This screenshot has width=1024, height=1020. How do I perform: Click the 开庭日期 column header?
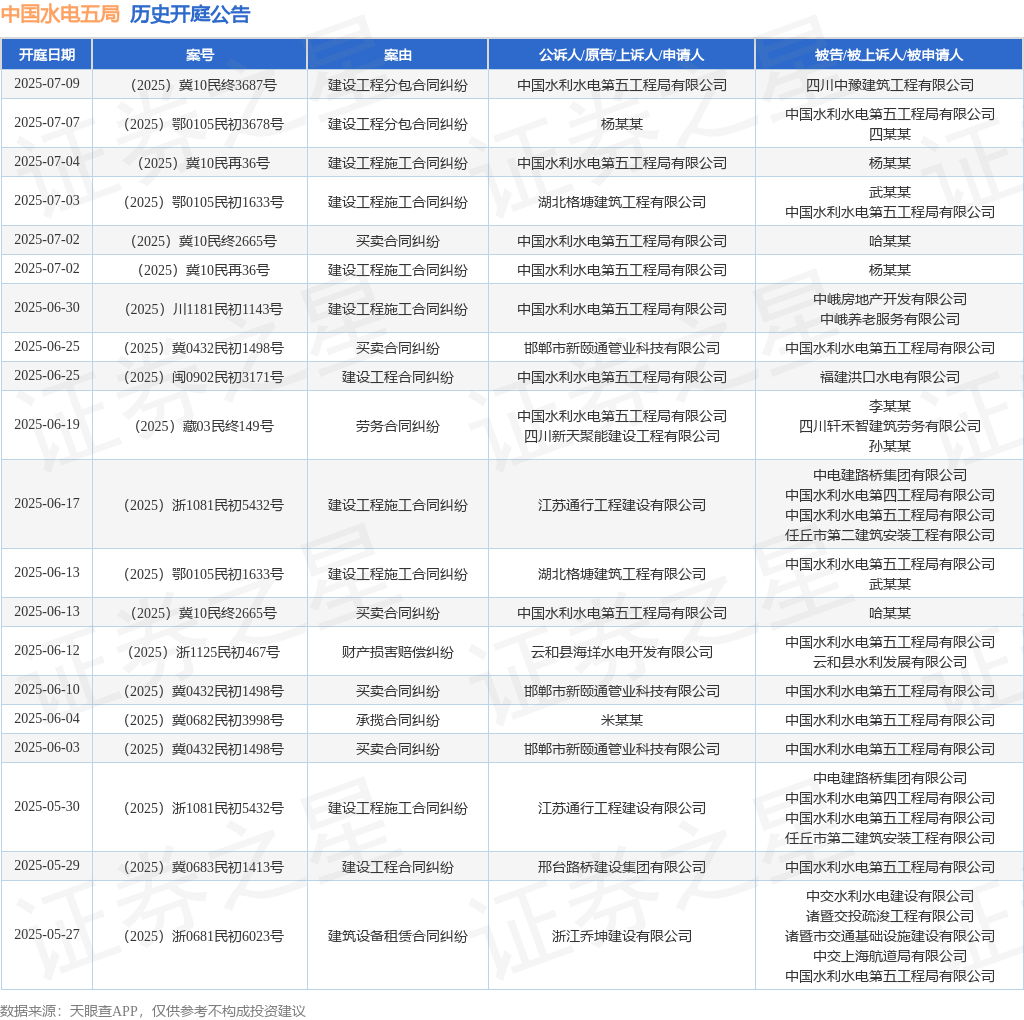tap(46, 55)
